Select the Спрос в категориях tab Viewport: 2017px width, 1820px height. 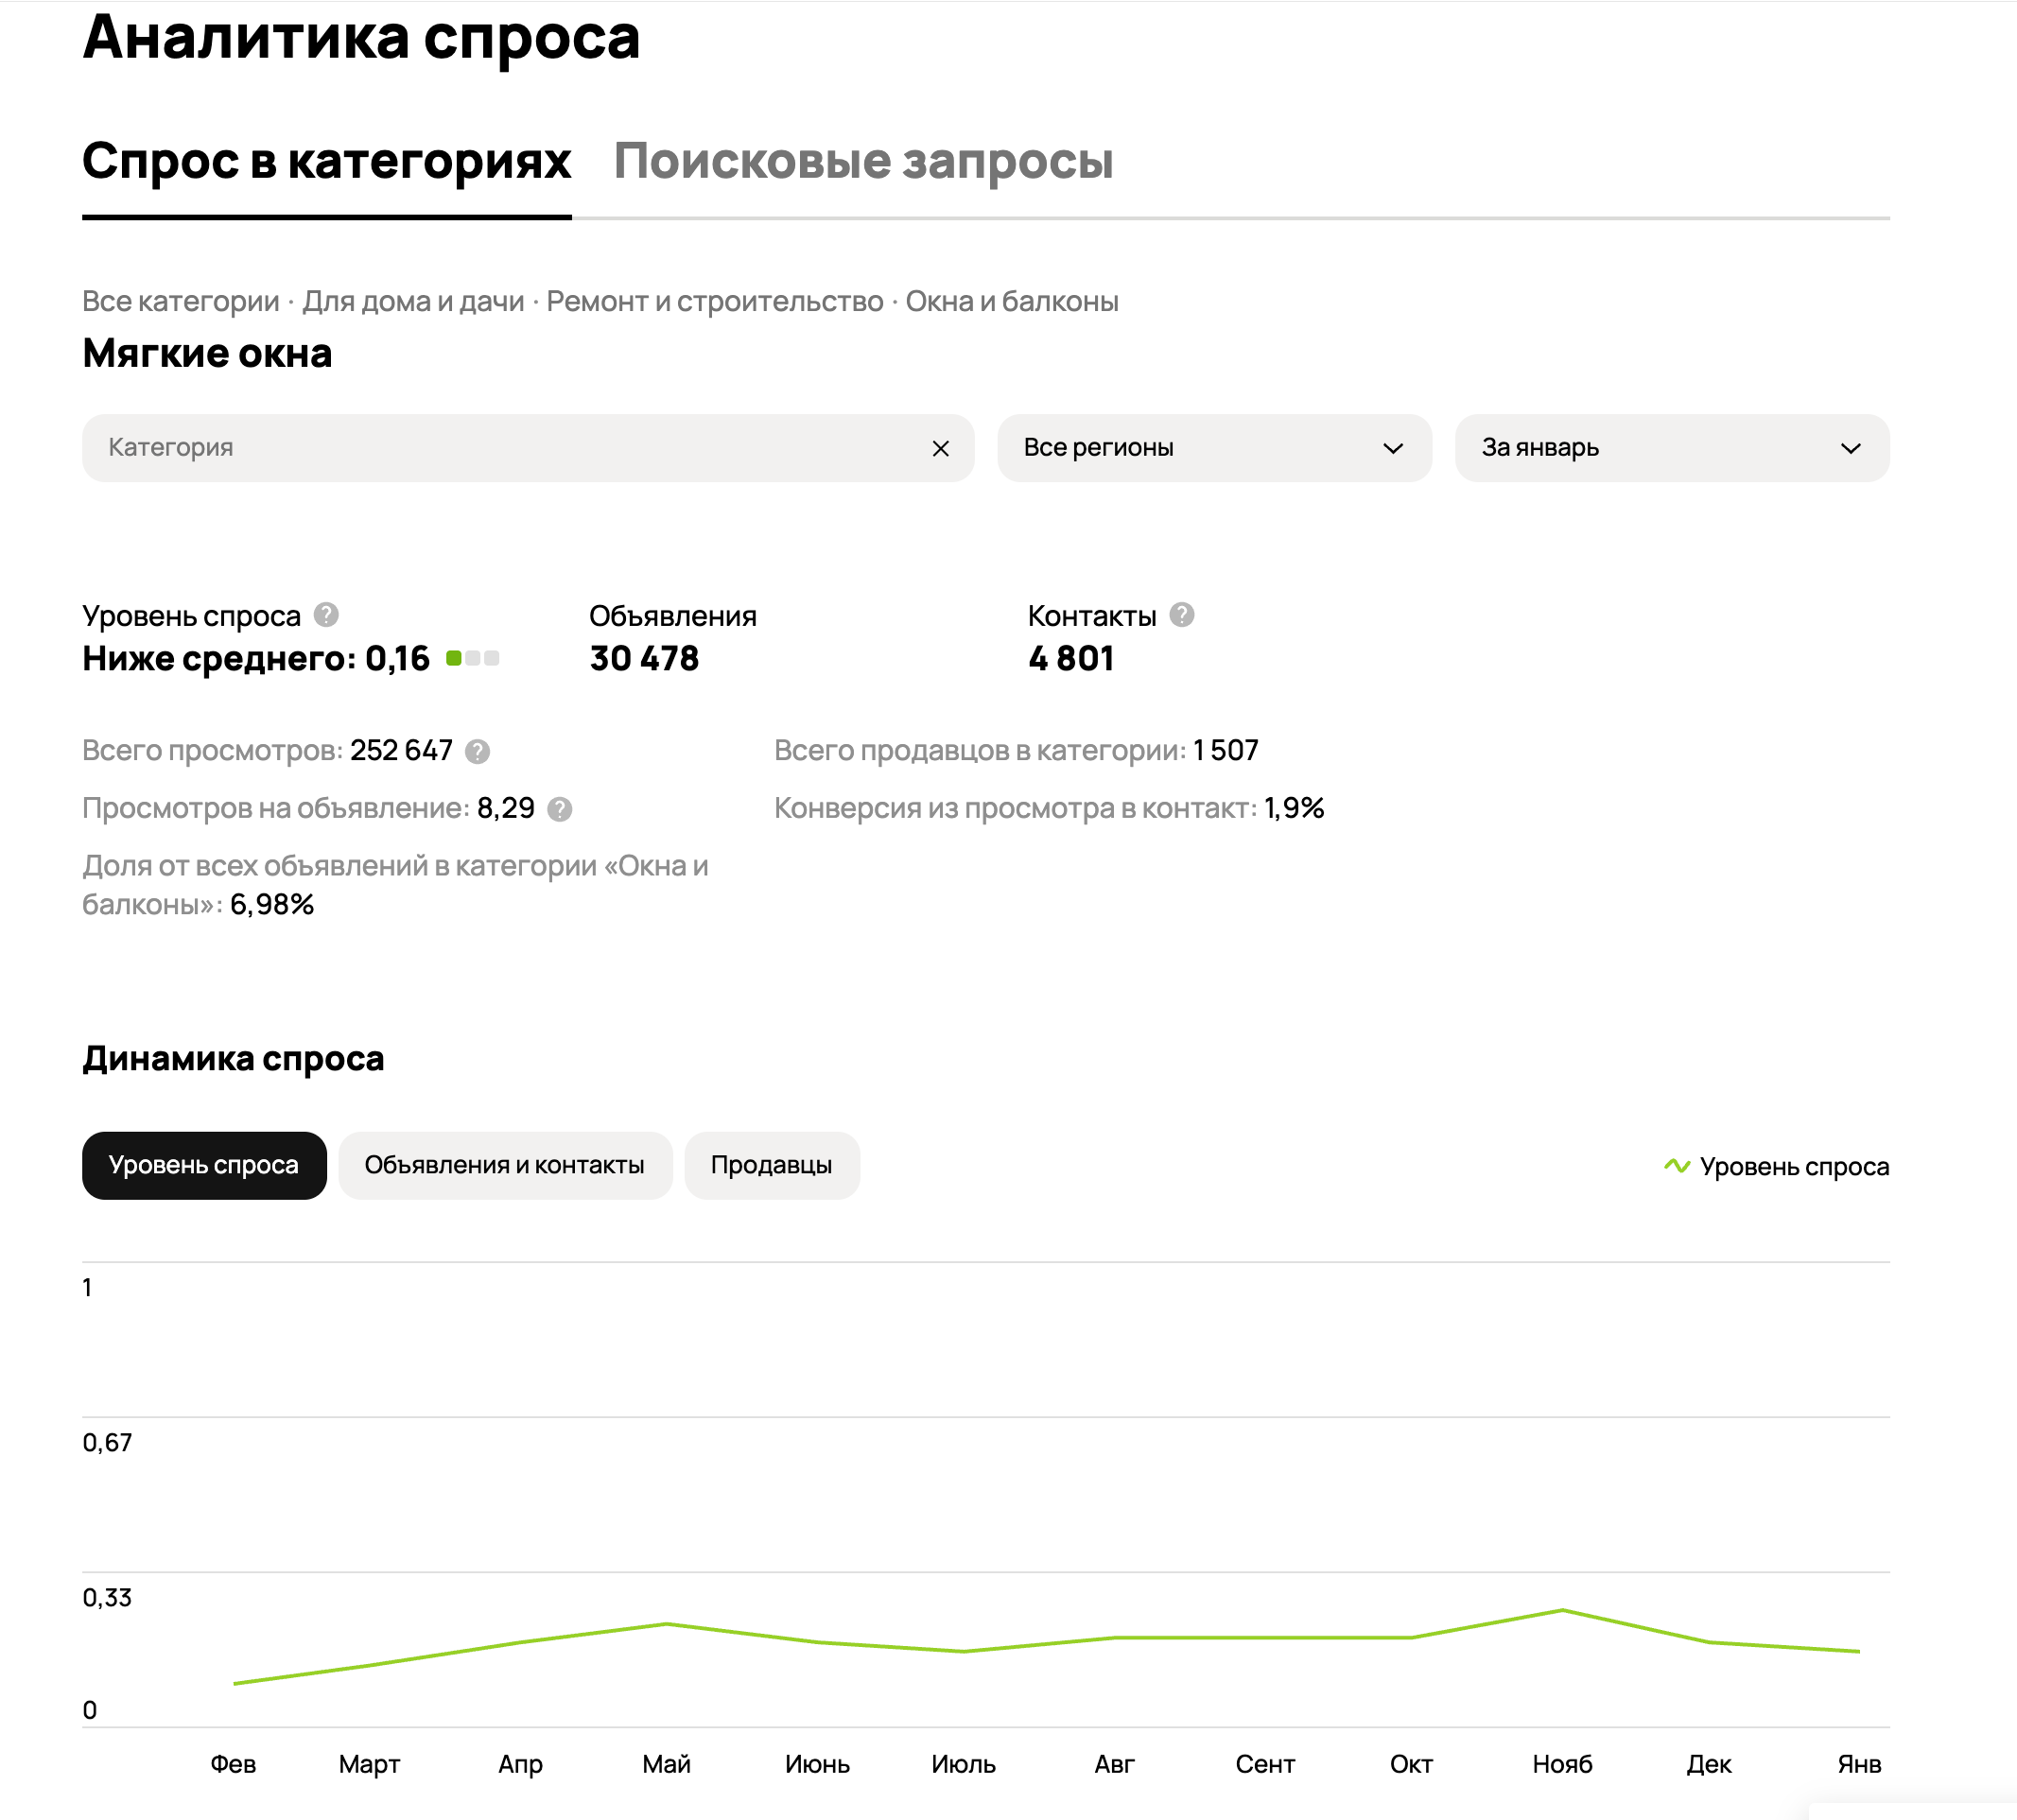[x=326, y=161]
